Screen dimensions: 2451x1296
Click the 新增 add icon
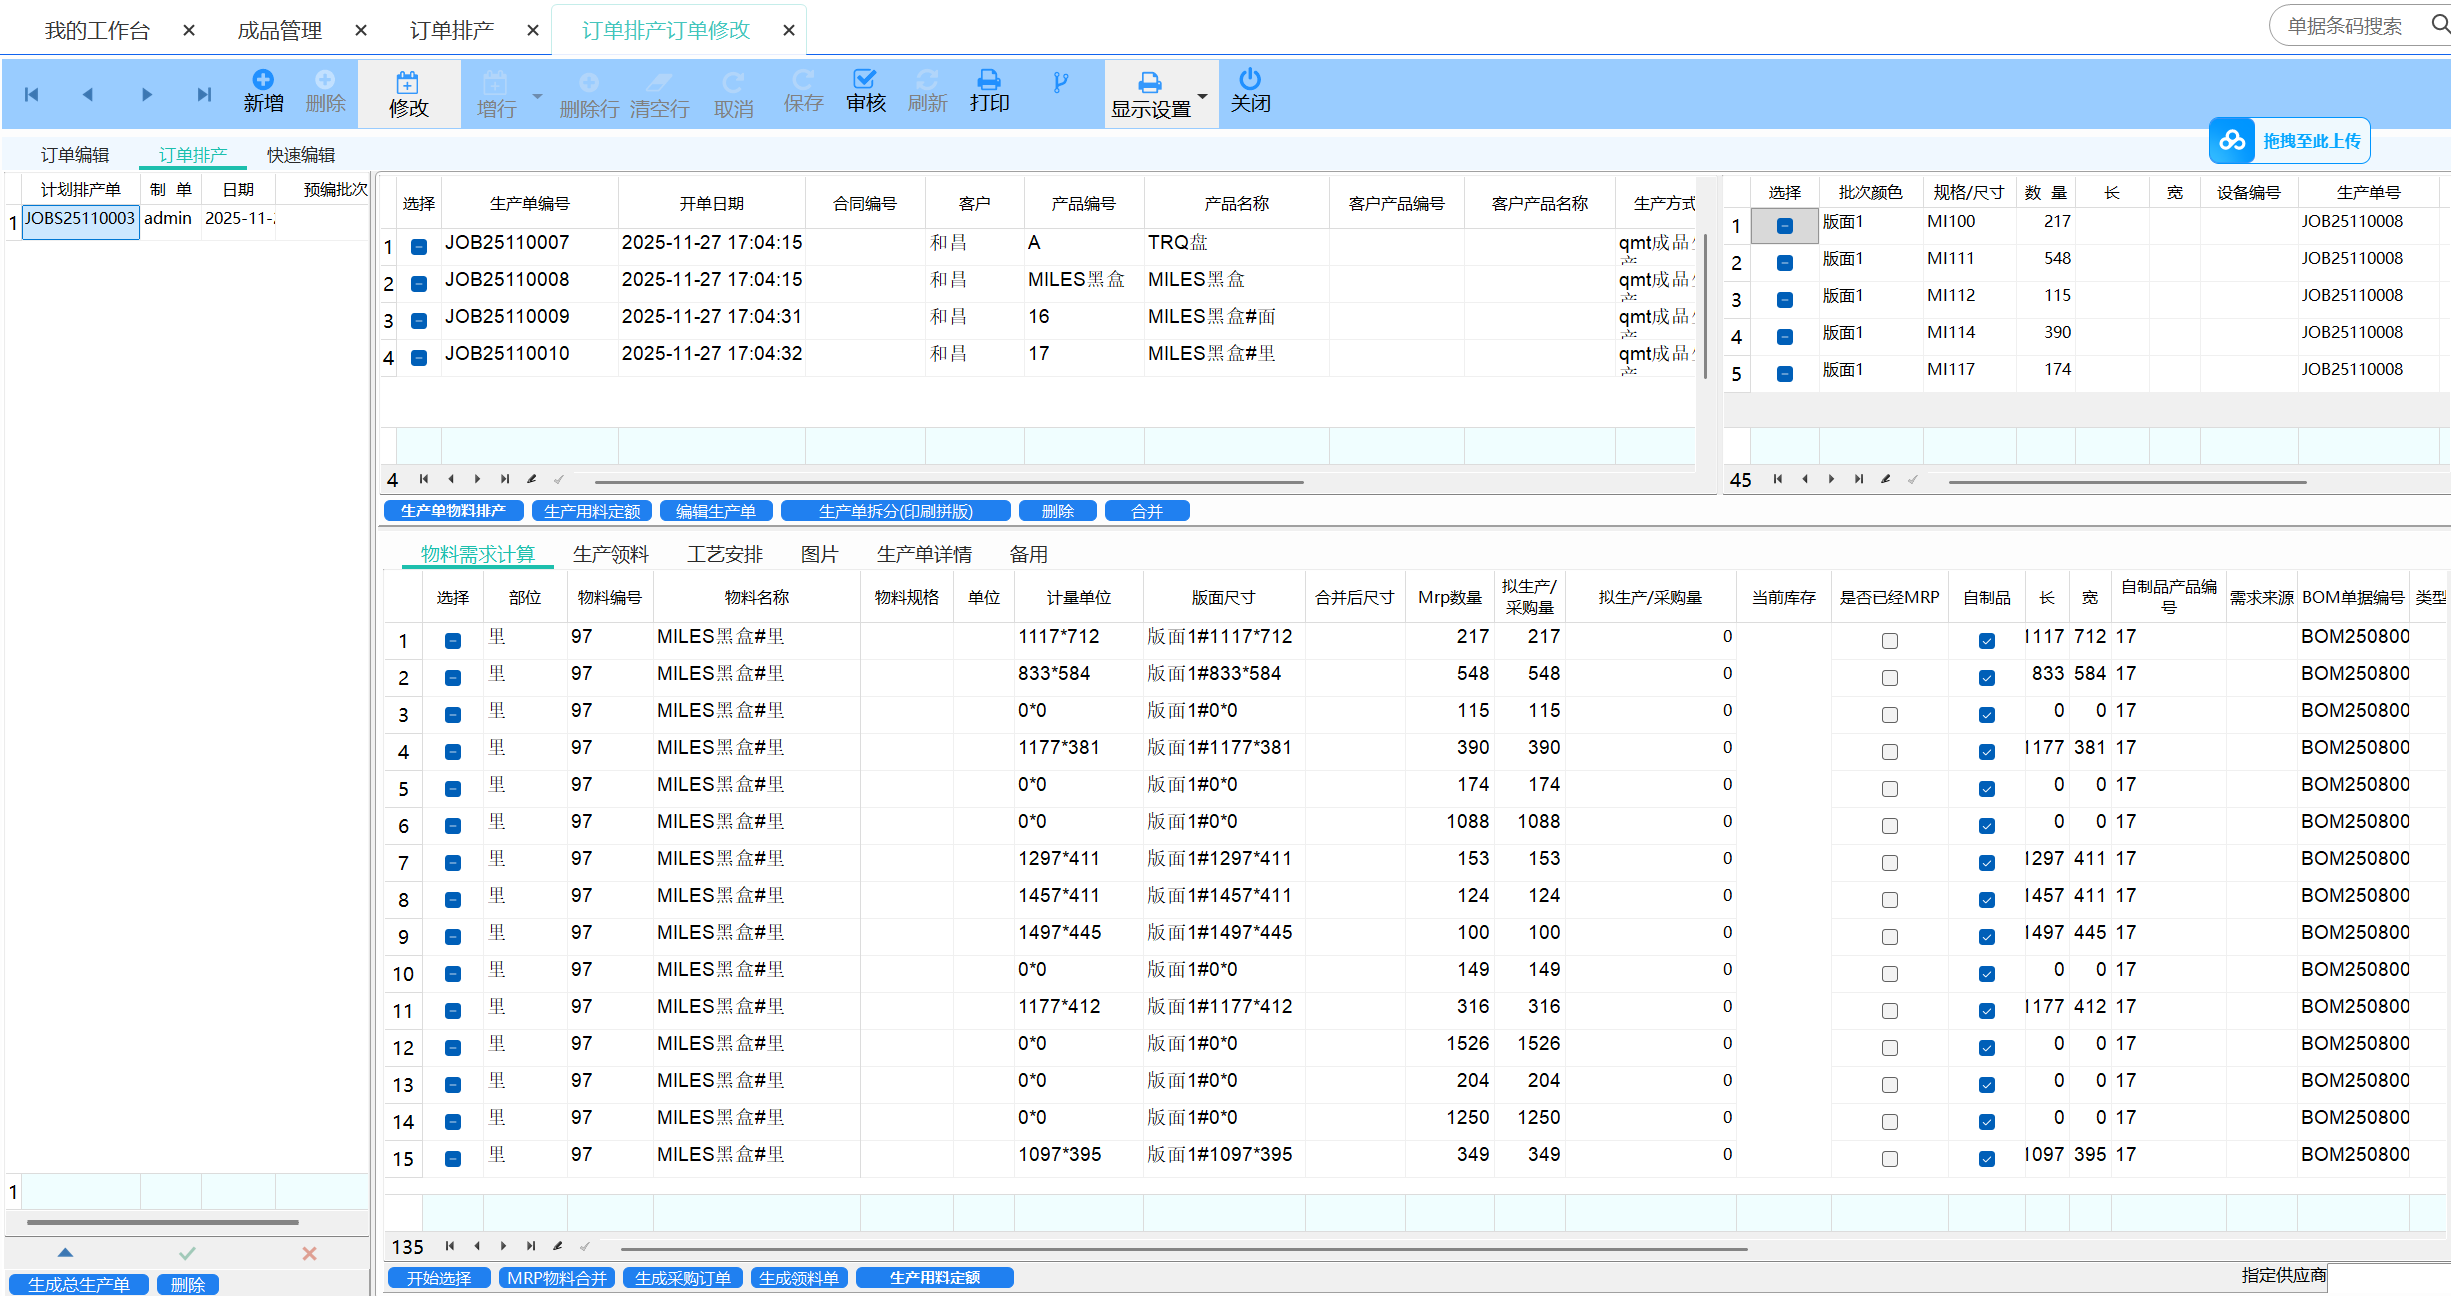click(x=262, y=80)
